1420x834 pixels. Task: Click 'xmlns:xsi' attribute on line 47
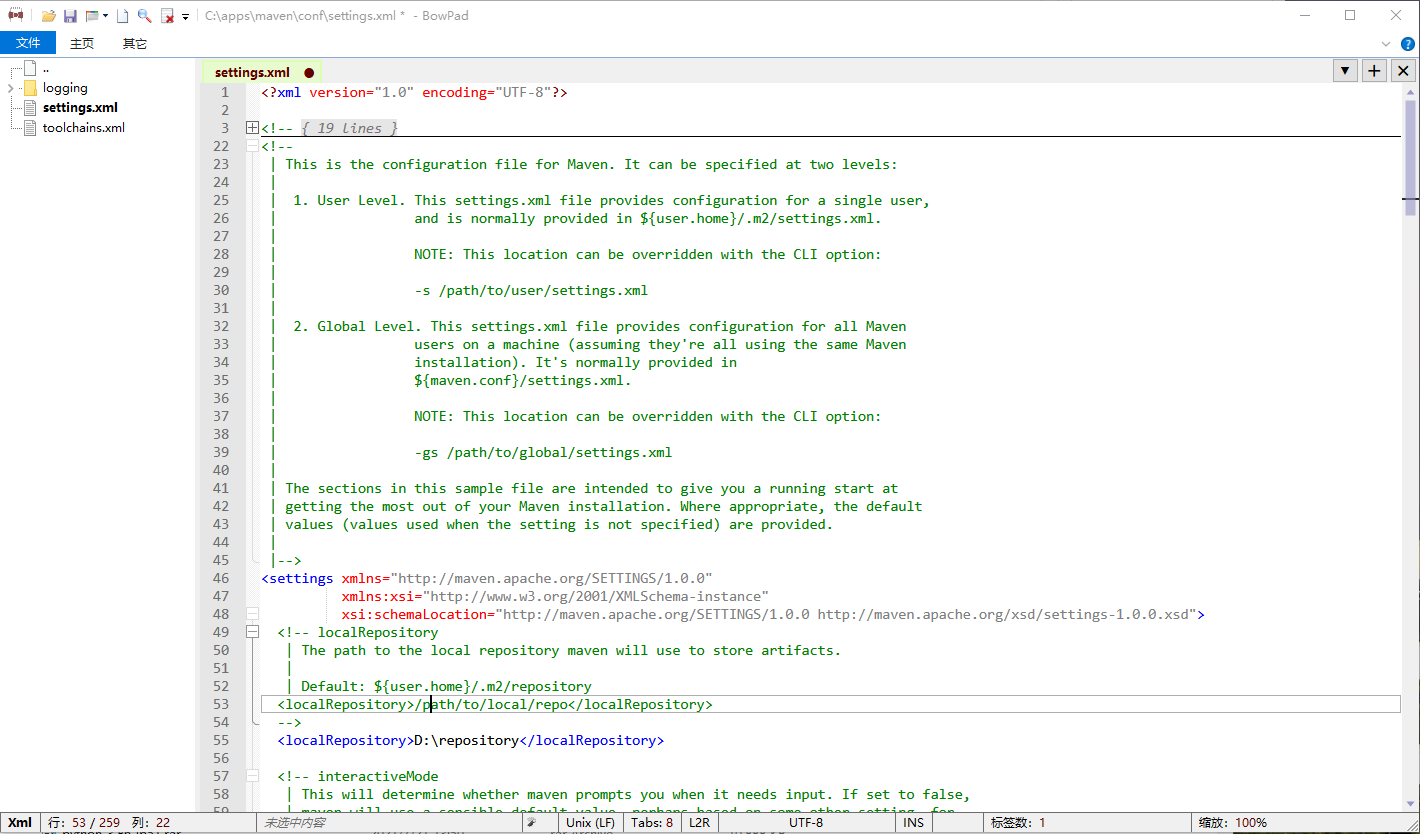point(378,596)
